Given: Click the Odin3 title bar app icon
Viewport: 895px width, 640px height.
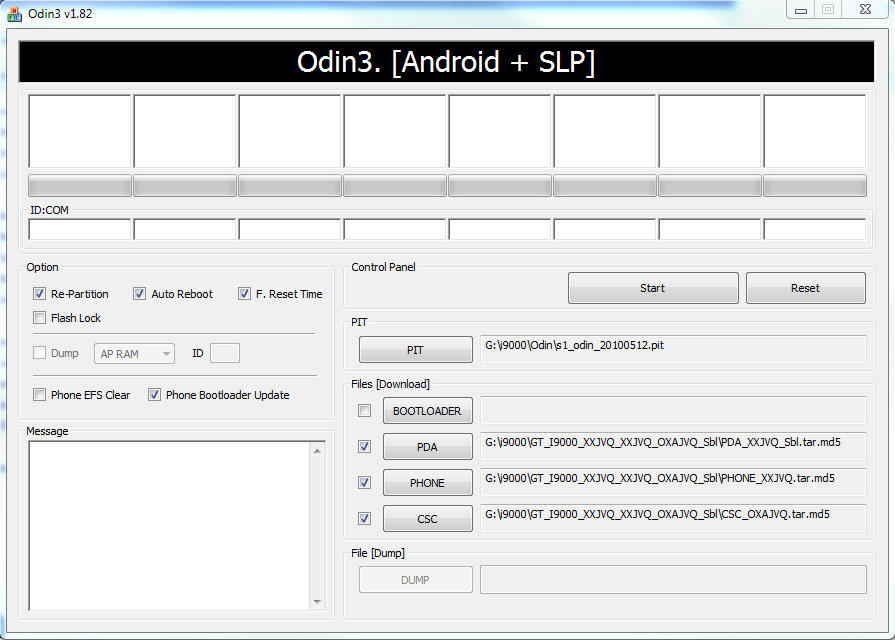Looking at the screenshot, I should coord(14,14).
